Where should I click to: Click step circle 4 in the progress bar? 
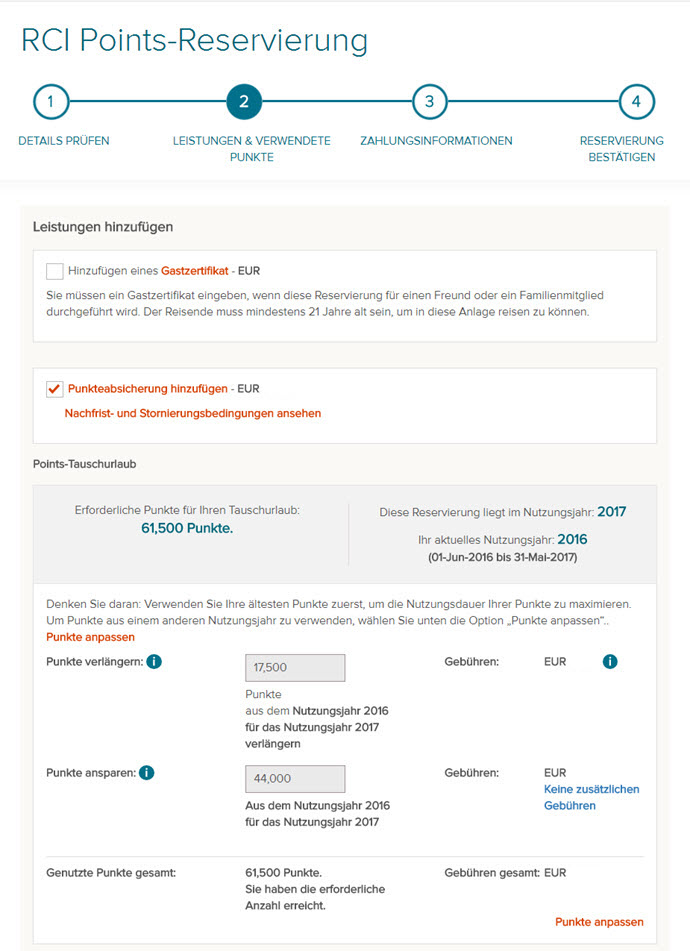(x=637, y=101)
